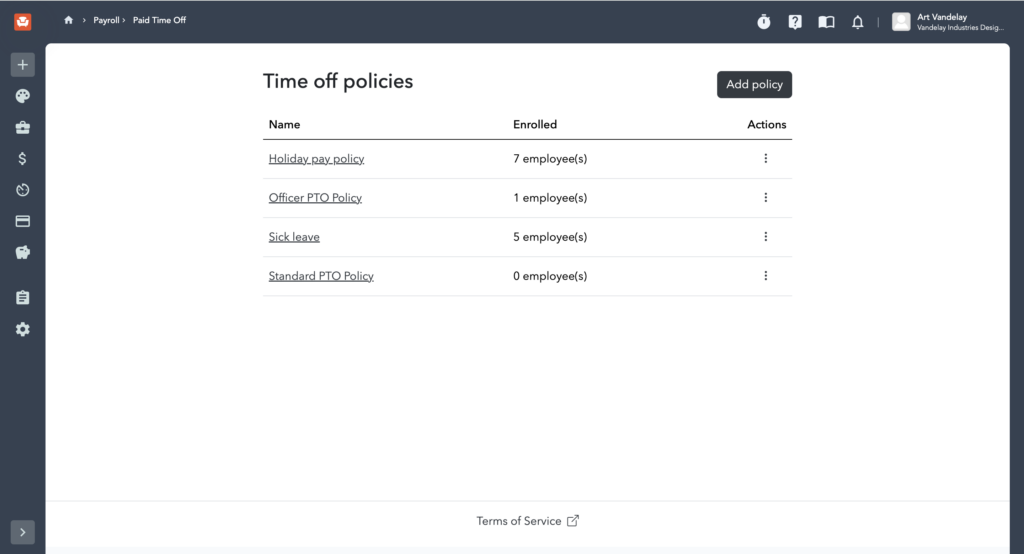The width and height of the screenshot is (1024, 554).
Task: Expand the sidebar with the arrow button
Action: click(22, 532)
